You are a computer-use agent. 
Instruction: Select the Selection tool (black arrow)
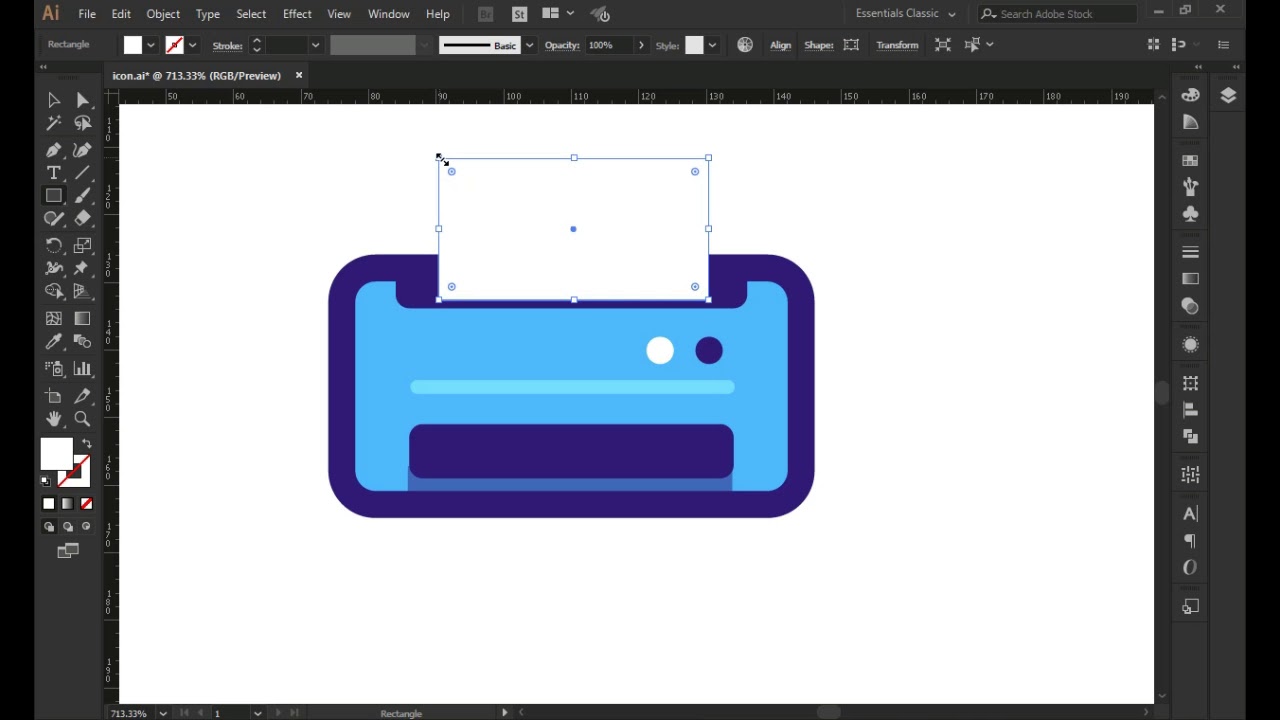click(54, 100)
